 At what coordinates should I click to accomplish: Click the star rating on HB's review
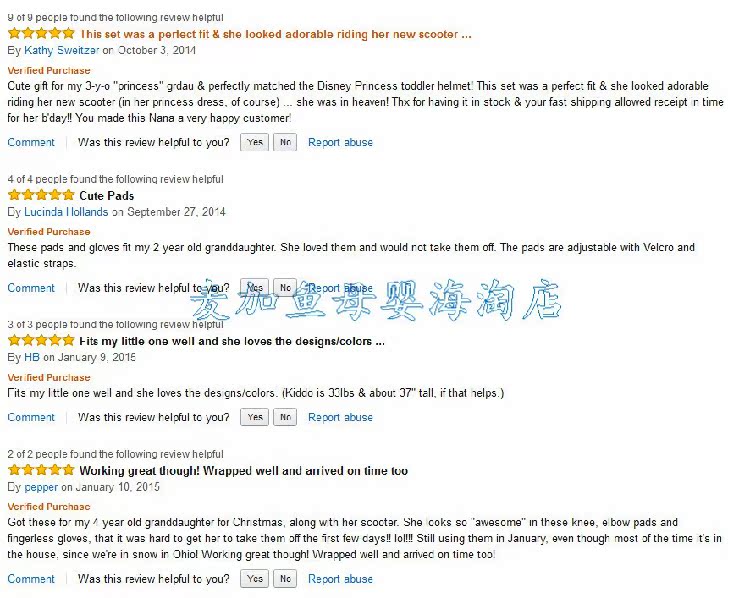pyautogui.click(x=41, y=341)
